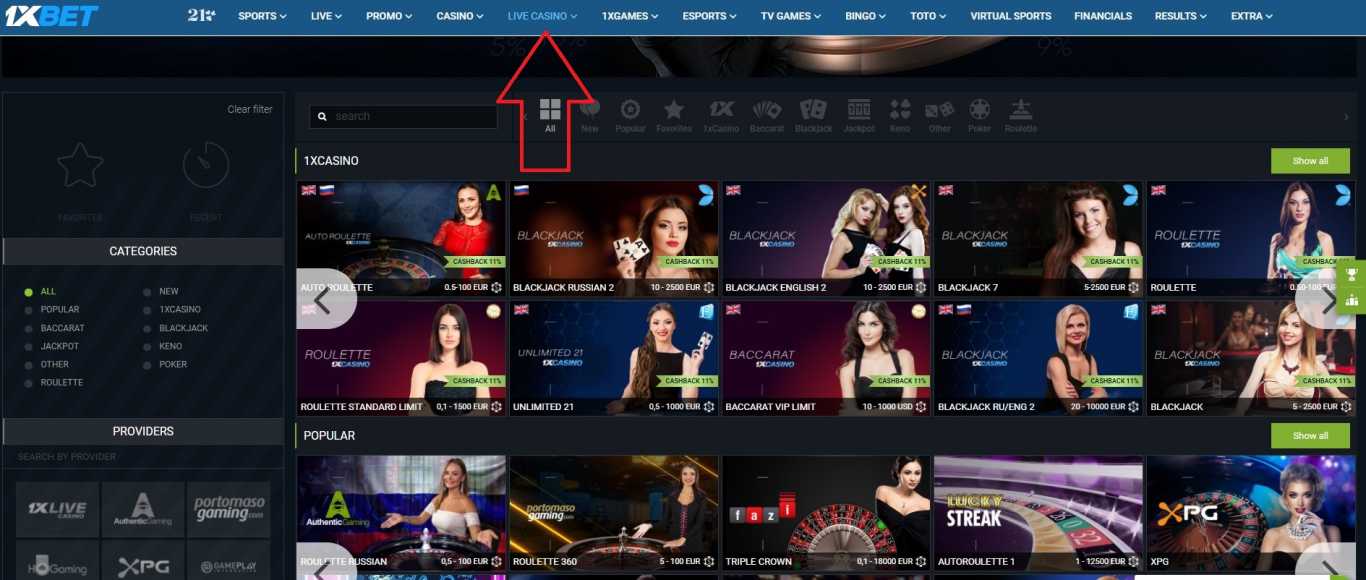Filter by the Keno category icon
Screen dimensions: 1366x580
900,110
